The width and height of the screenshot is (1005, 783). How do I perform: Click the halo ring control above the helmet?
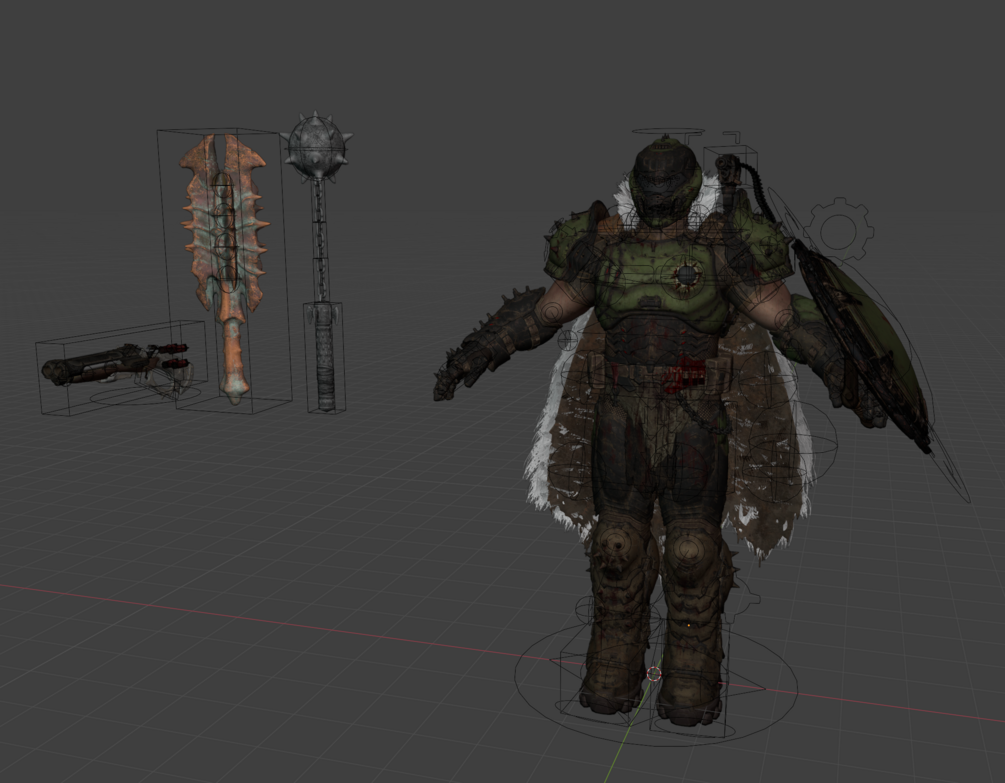(668, 131)
